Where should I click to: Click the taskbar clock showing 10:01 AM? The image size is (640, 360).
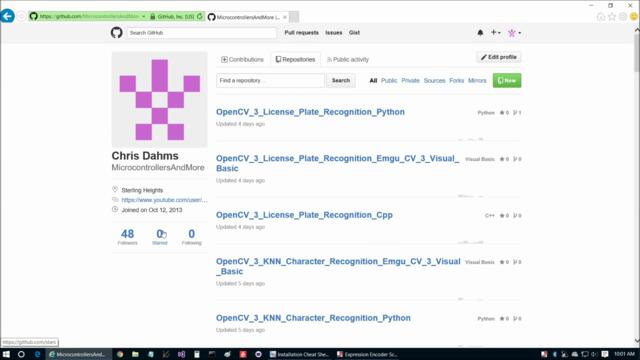click(624, 354)
